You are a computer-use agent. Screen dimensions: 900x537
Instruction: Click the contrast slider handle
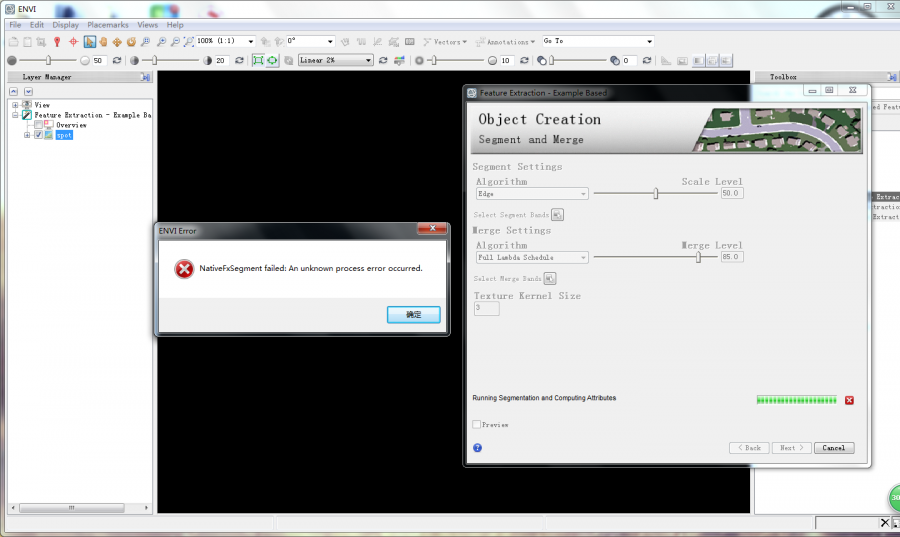tap(154, 60)
